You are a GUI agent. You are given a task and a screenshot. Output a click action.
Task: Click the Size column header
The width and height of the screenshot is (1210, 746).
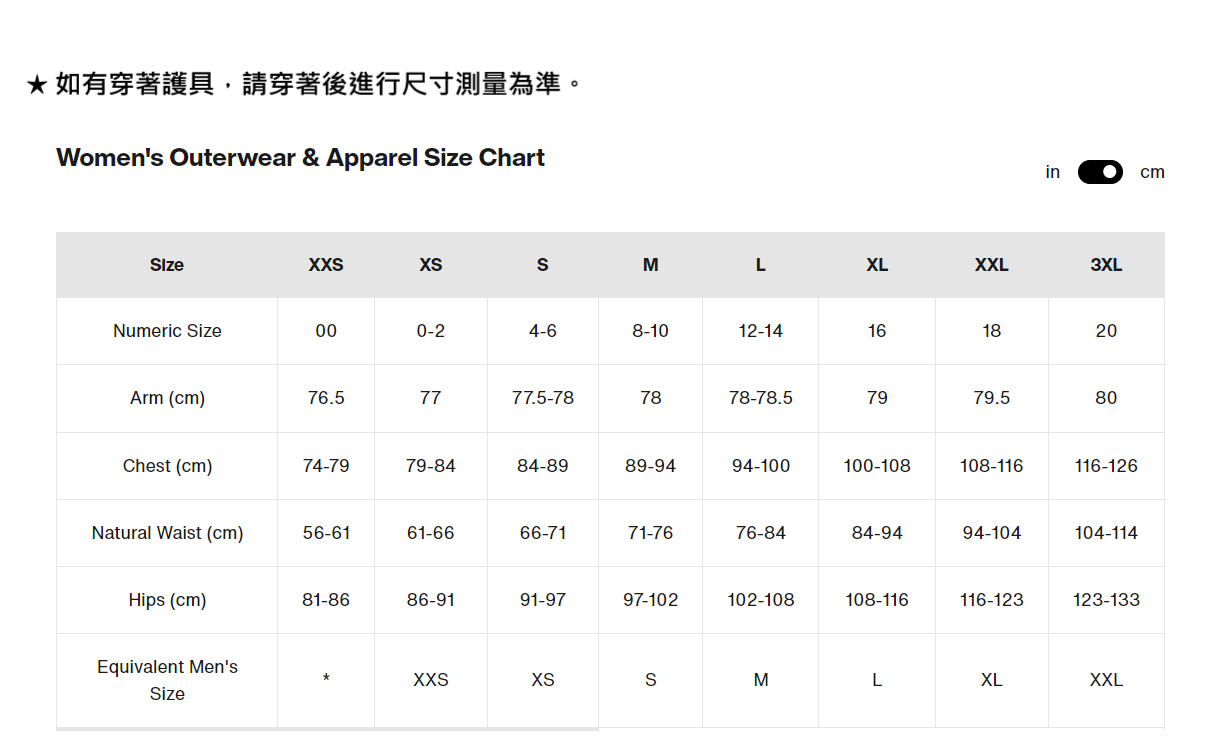click(x=167, y=265)
